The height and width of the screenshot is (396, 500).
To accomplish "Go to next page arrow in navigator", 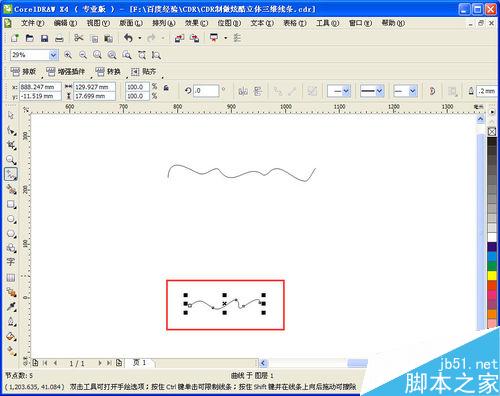I will 100,363.
